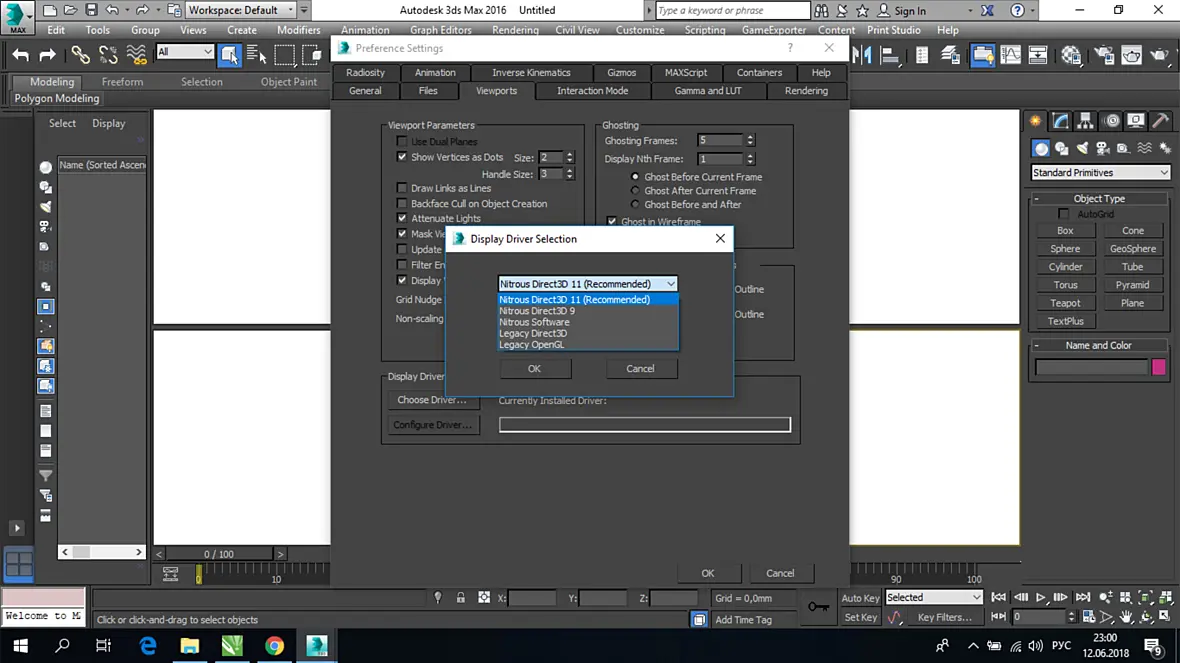Enable Use Dual Planes checkbox
Viewport: 1180px width, 663px height.
pos(402,141)
